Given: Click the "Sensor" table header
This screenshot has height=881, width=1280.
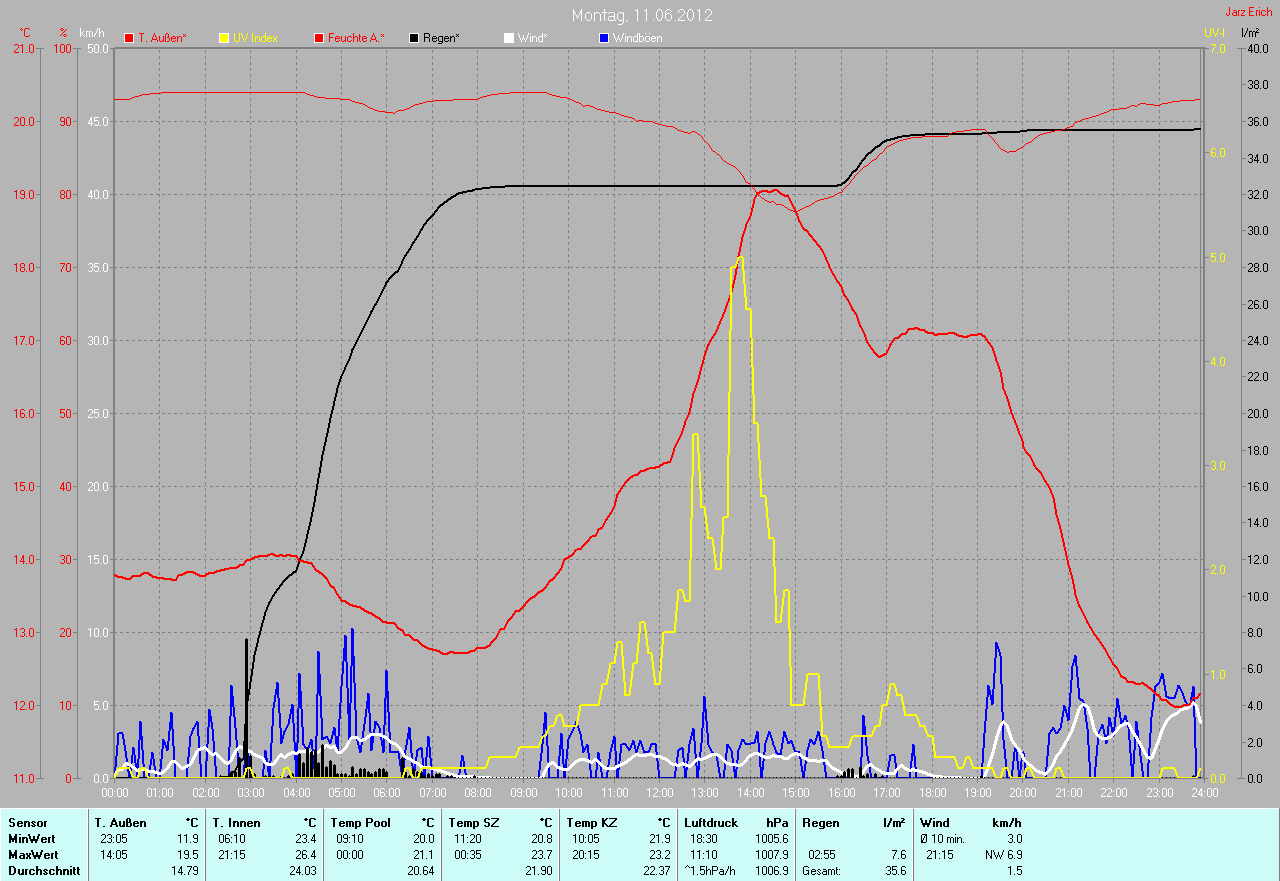Looking at the screenshot, I should 28,822.
